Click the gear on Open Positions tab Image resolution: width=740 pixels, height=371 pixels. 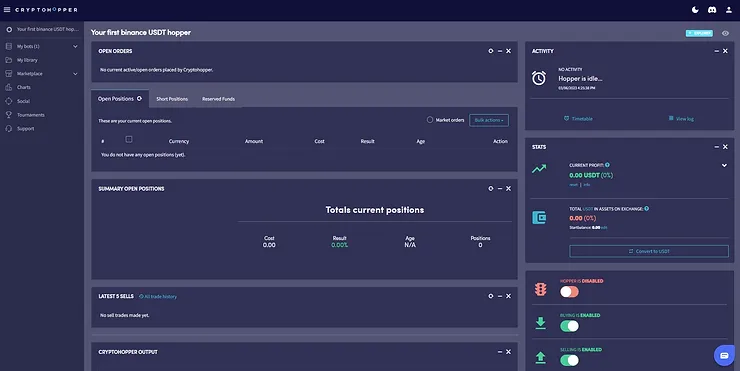[x=139, y=99]
